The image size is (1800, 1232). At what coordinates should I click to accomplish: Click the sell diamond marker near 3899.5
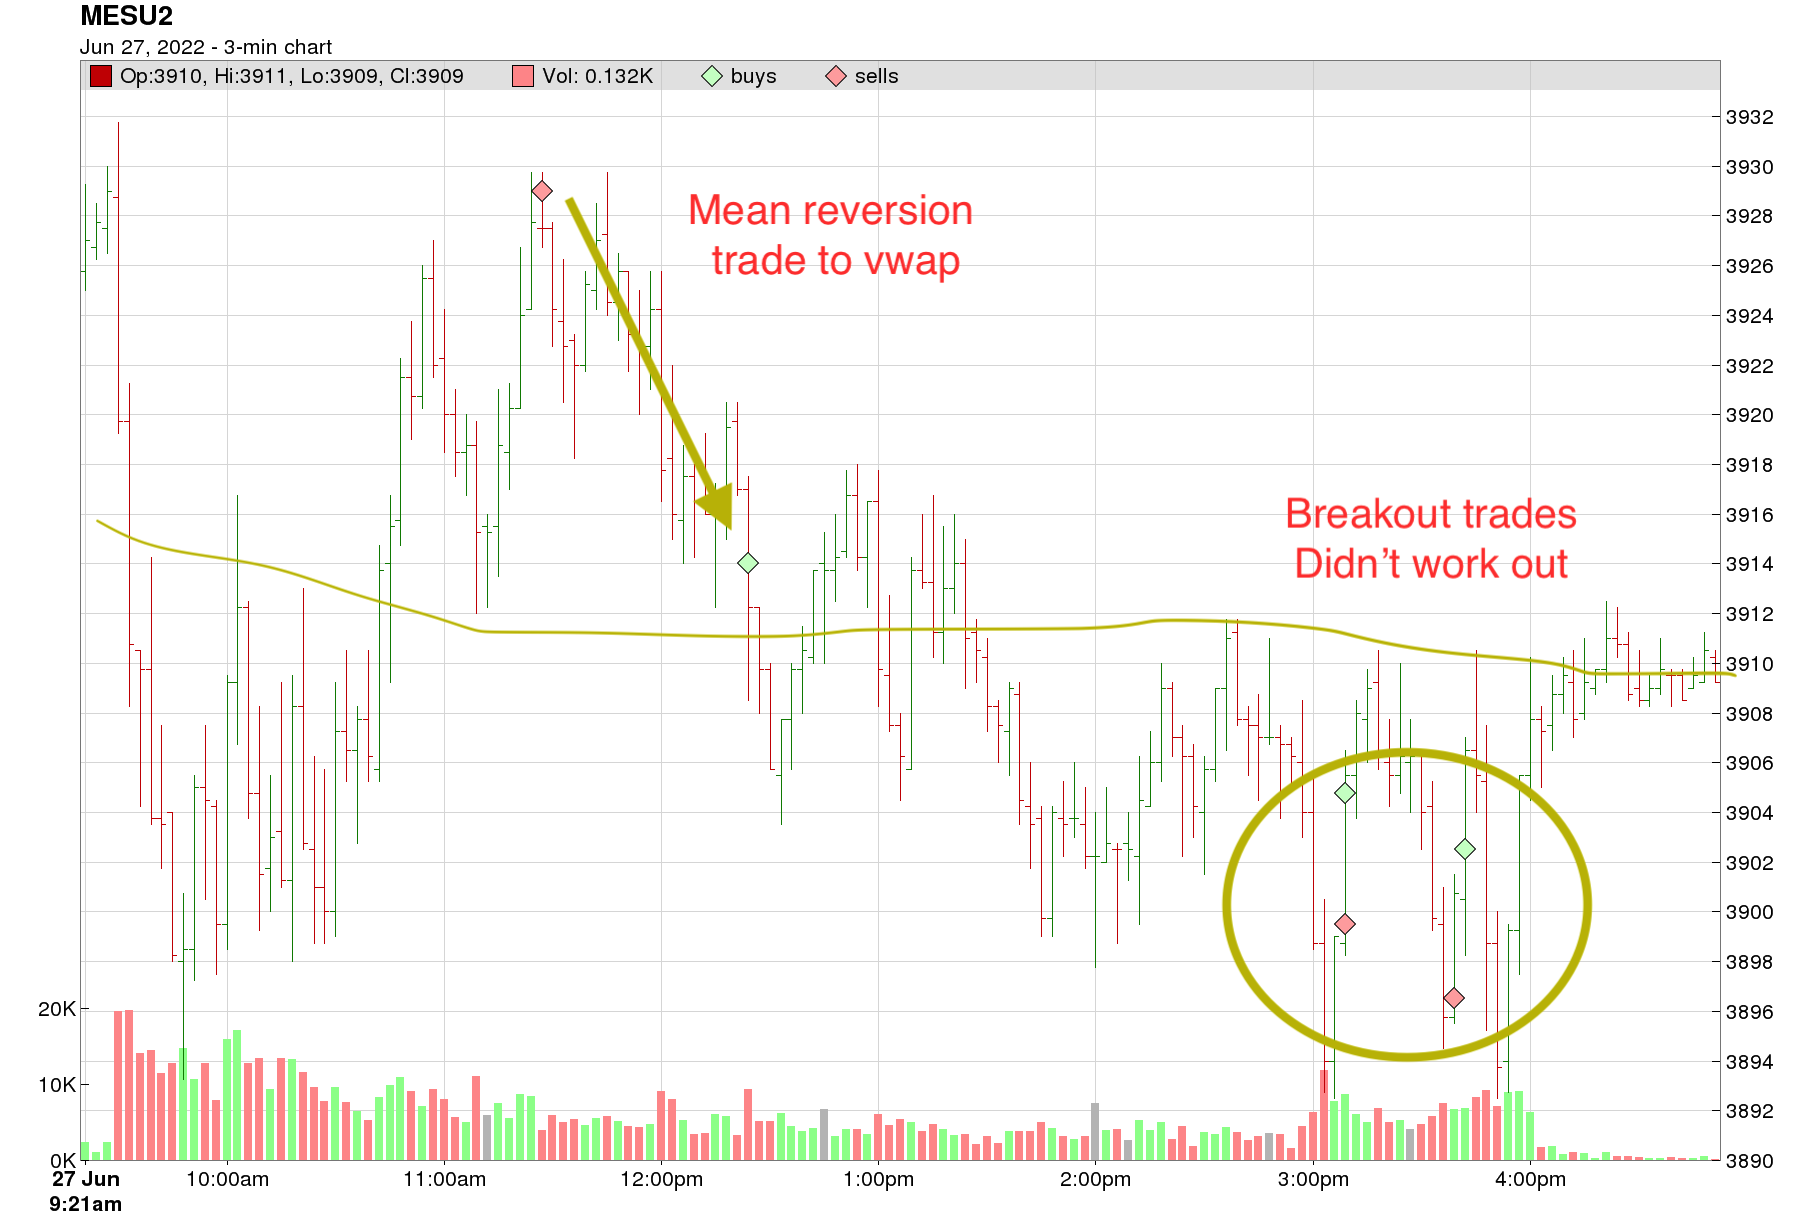pyautogui.click(x=1345, y=924)
